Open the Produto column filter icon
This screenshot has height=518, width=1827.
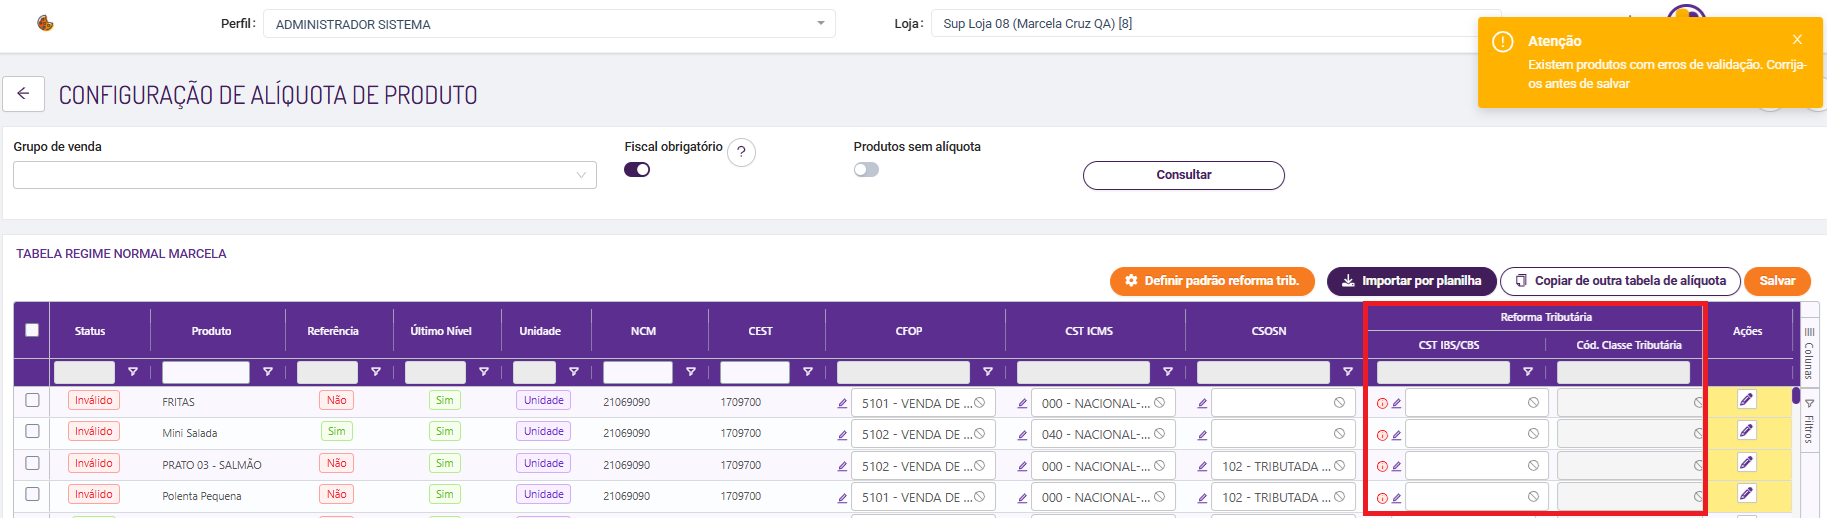268,372
